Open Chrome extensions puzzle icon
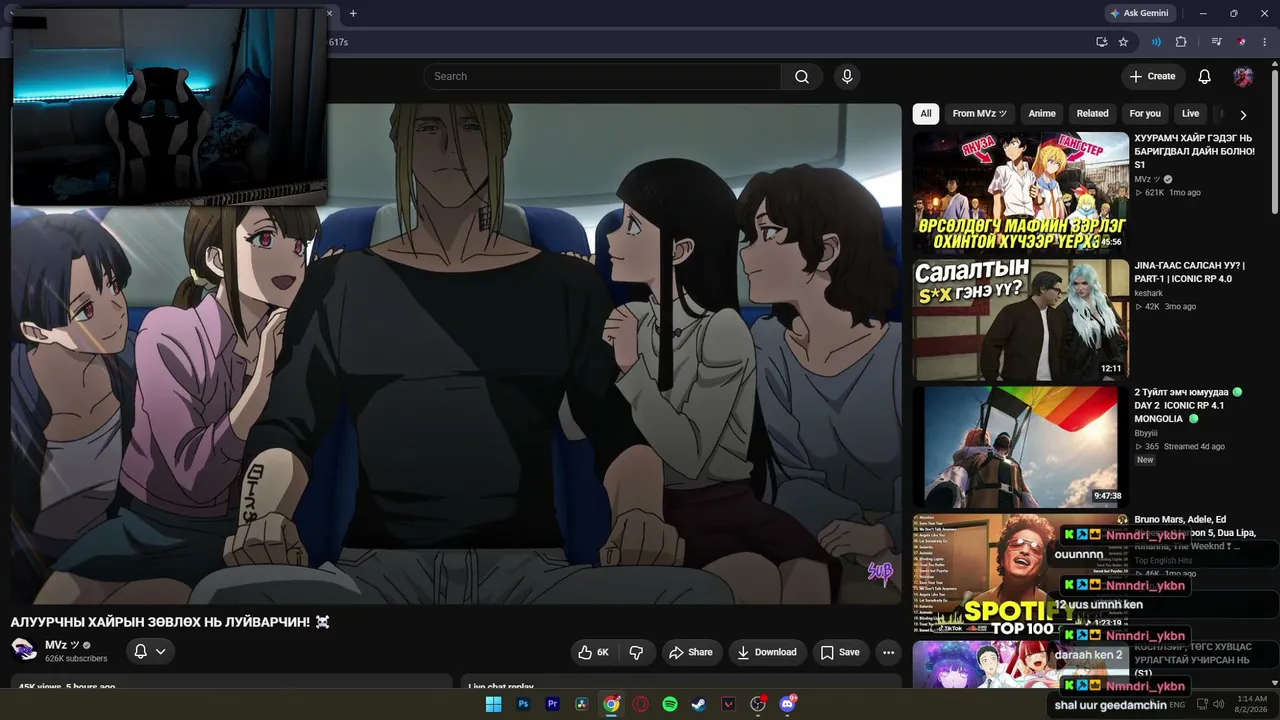 point(1181,42)
